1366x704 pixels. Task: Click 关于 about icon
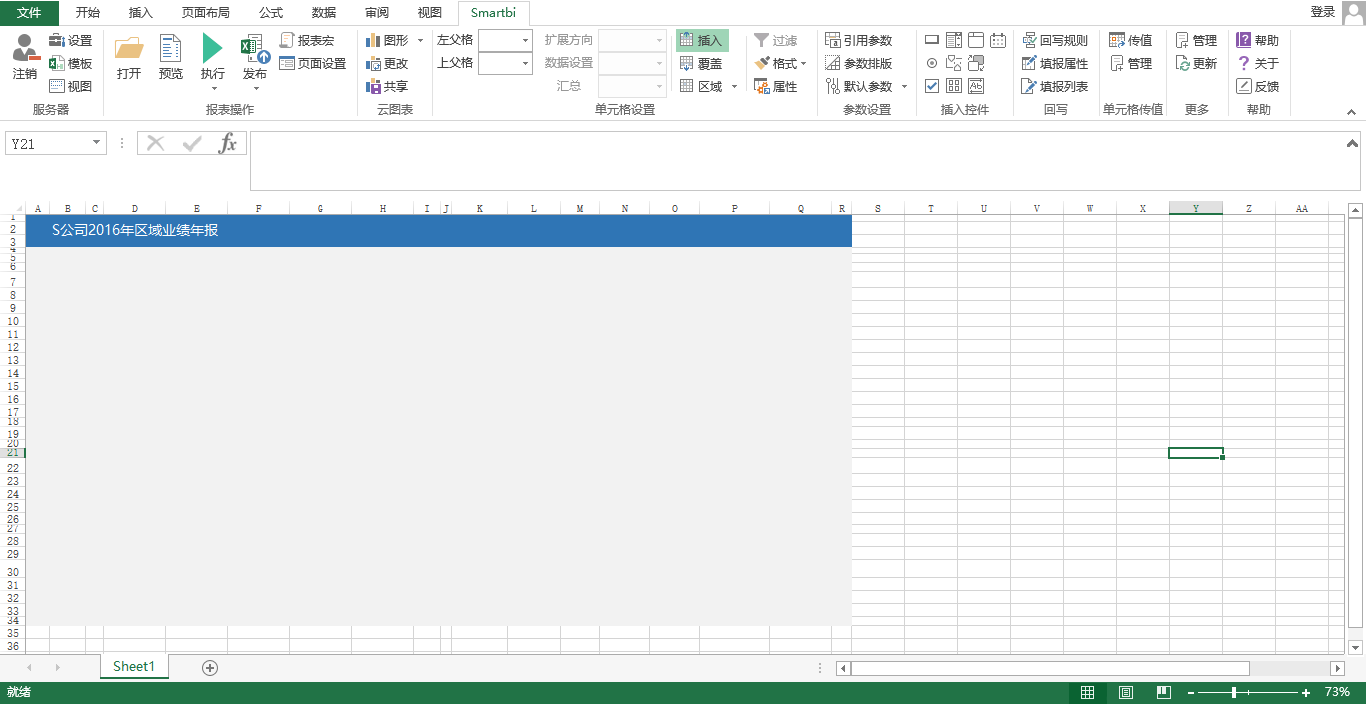tap(1244, 63)
